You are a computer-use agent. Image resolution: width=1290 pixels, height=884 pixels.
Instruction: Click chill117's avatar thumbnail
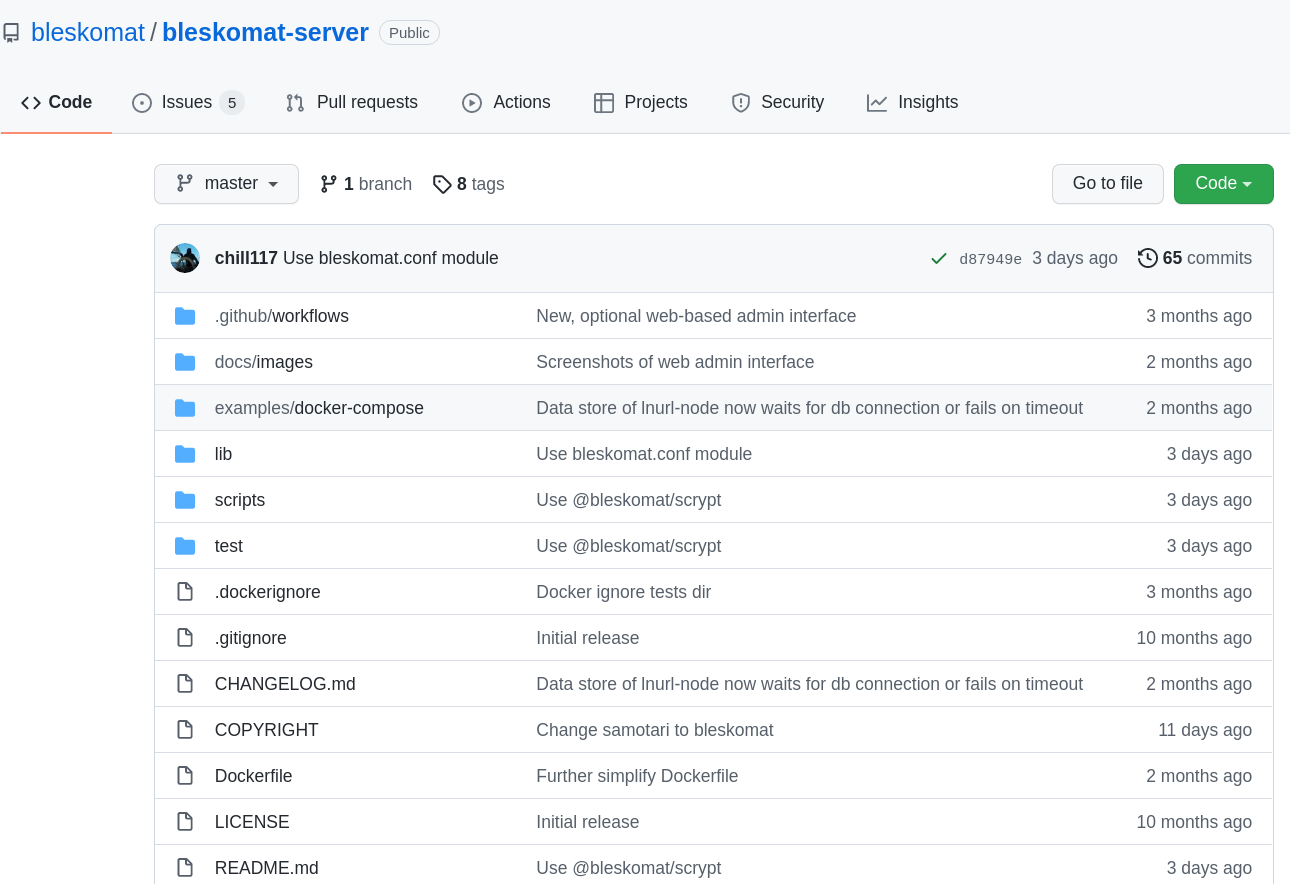click(x=185, y=258)
